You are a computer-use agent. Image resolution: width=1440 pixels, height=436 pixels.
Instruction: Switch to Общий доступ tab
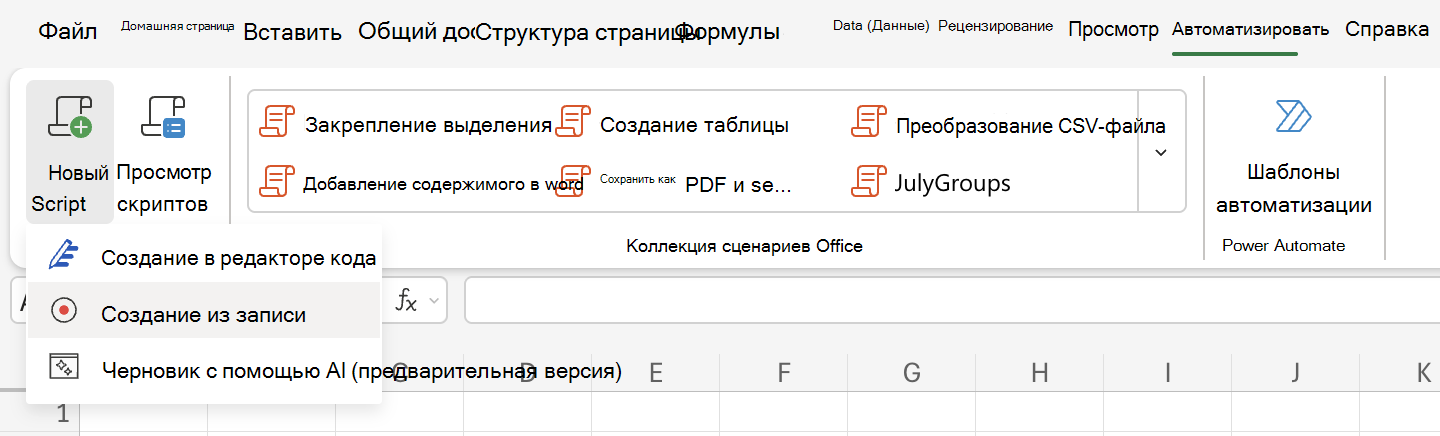(416, 31)
